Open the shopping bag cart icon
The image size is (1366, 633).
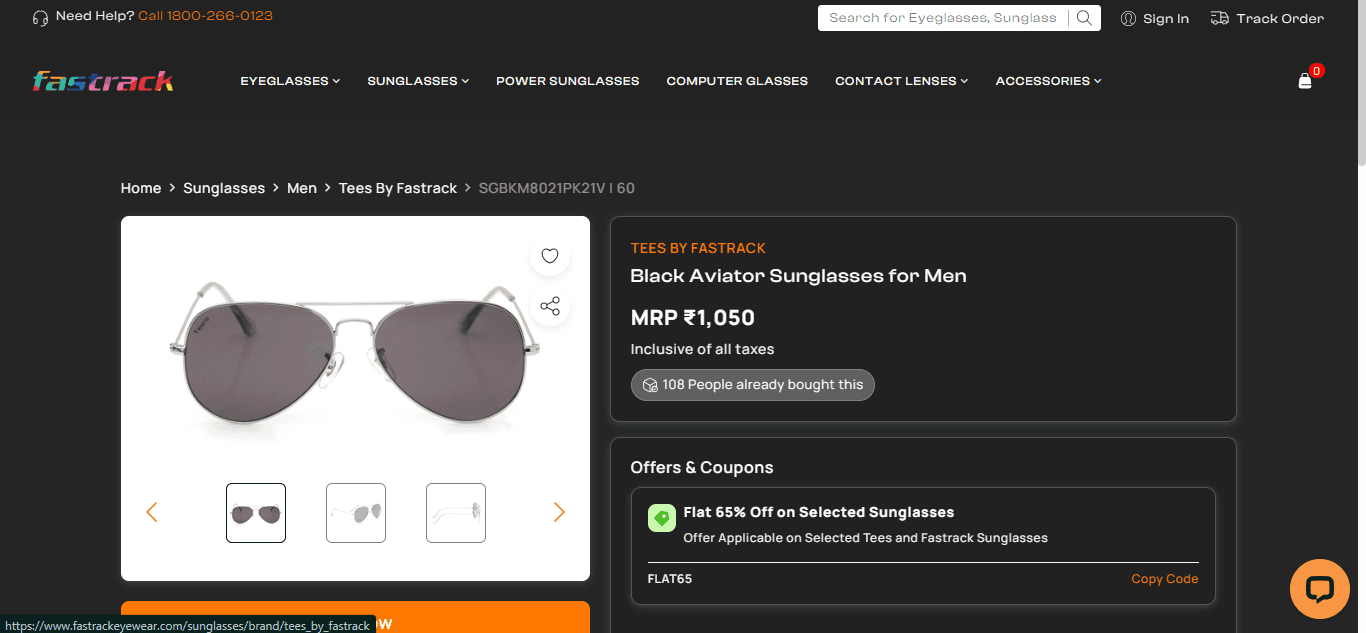(x=1305, y=81)
